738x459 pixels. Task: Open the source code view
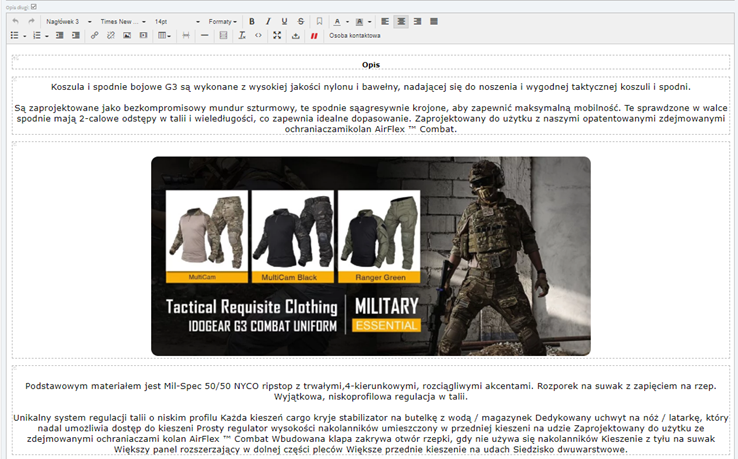click(258, 35)
